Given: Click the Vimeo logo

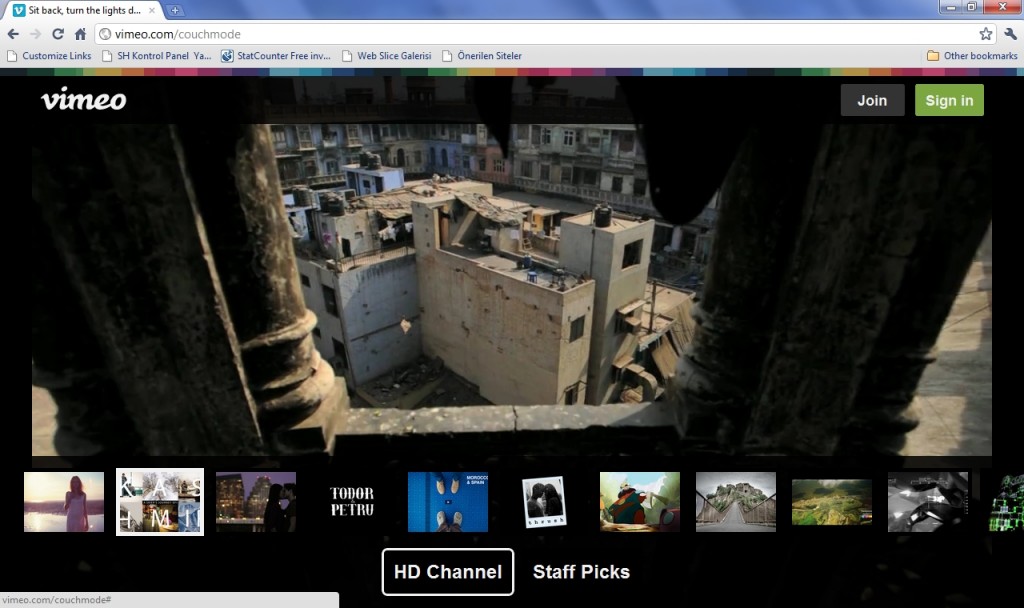Looking at the screenshot, I should [x=83, y=100].
